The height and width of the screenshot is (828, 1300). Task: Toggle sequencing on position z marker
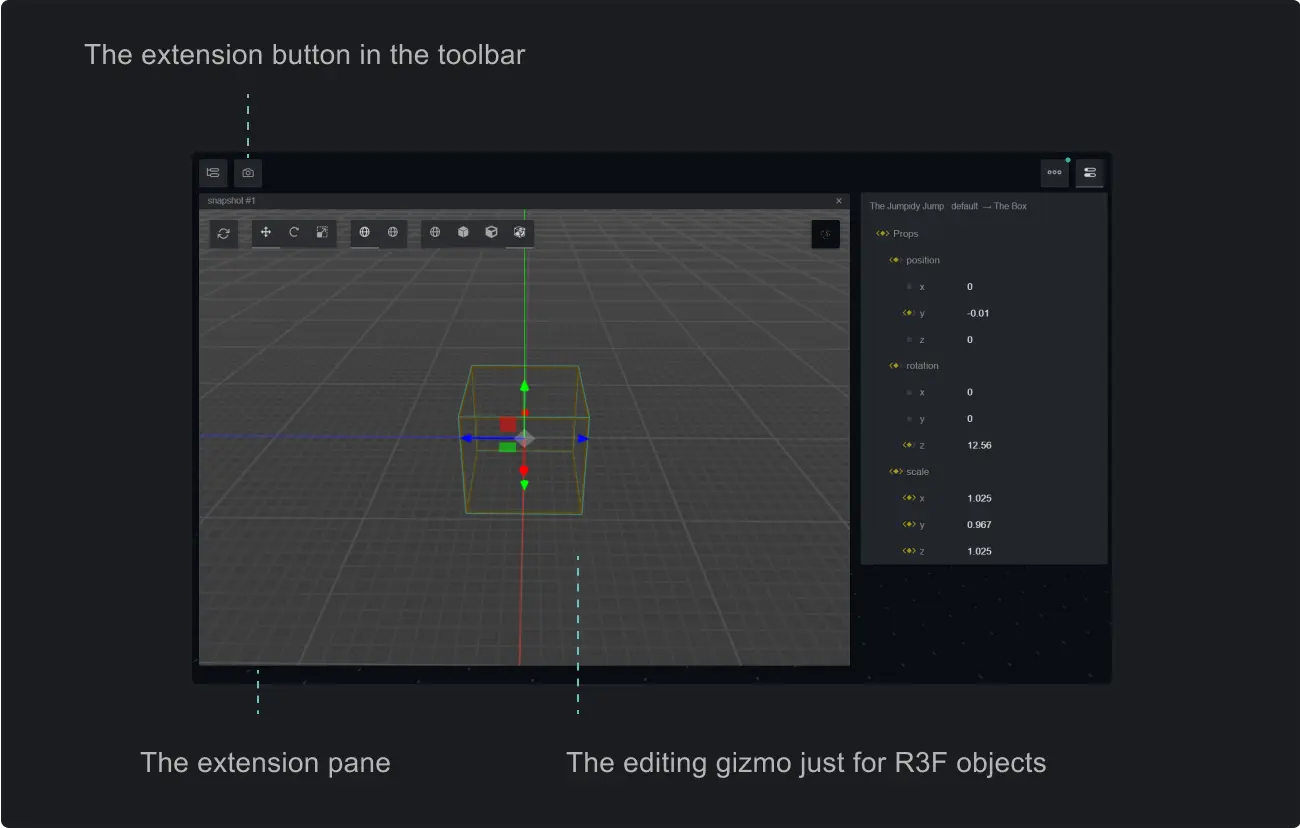[x=909, y=340]
